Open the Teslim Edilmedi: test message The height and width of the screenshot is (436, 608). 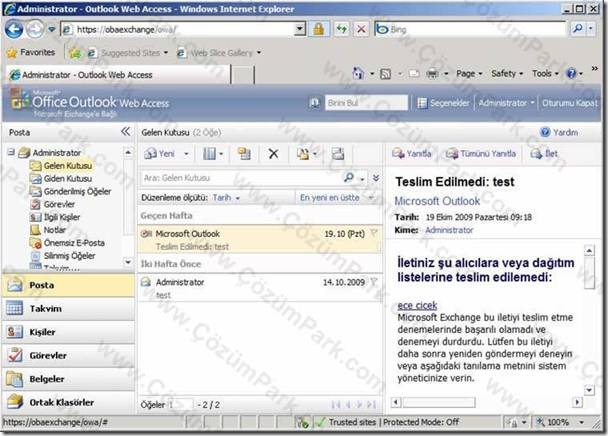click(259, 240)
